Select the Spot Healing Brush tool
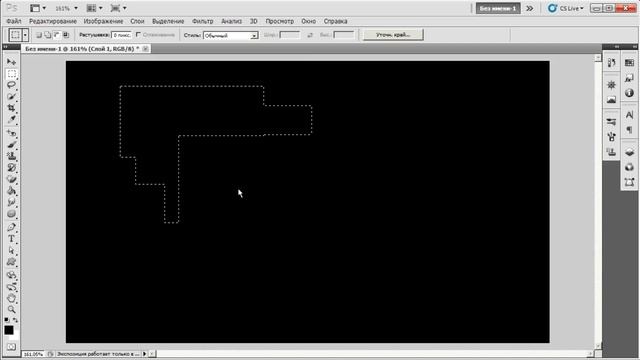640x360 pixels. point(11,133)
